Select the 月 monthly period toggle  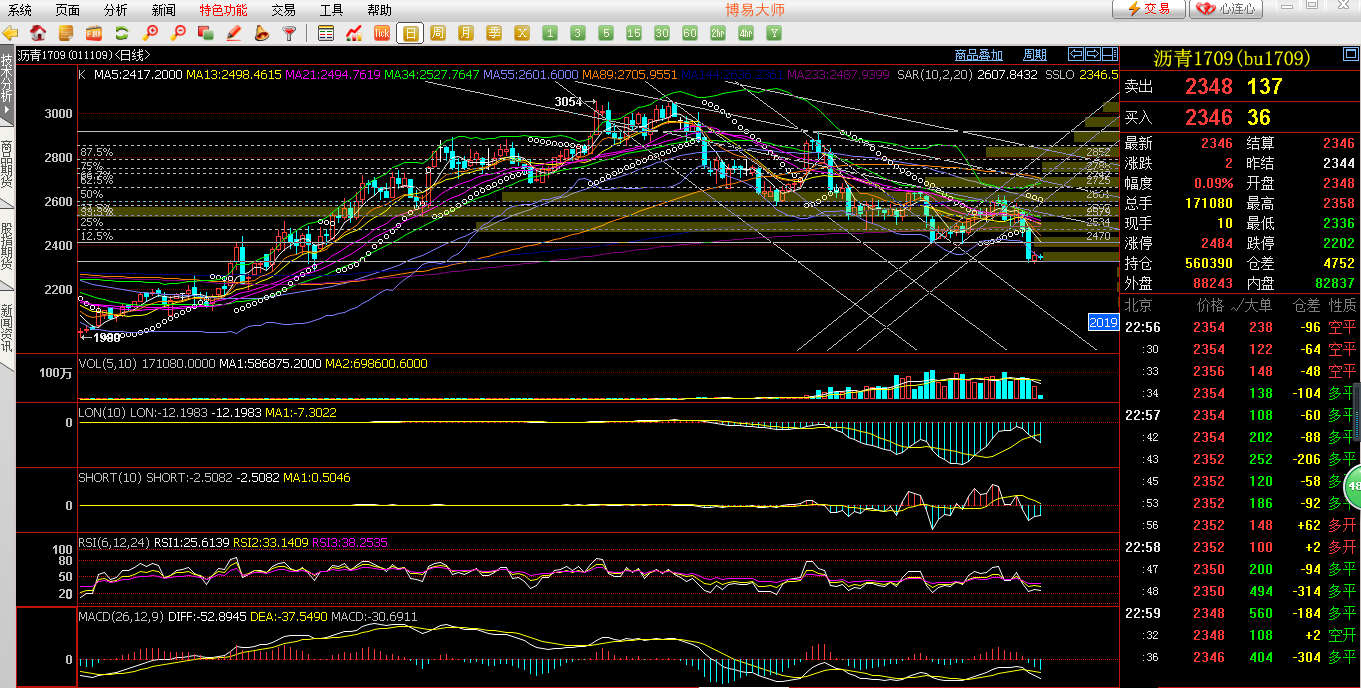(466, 33)
